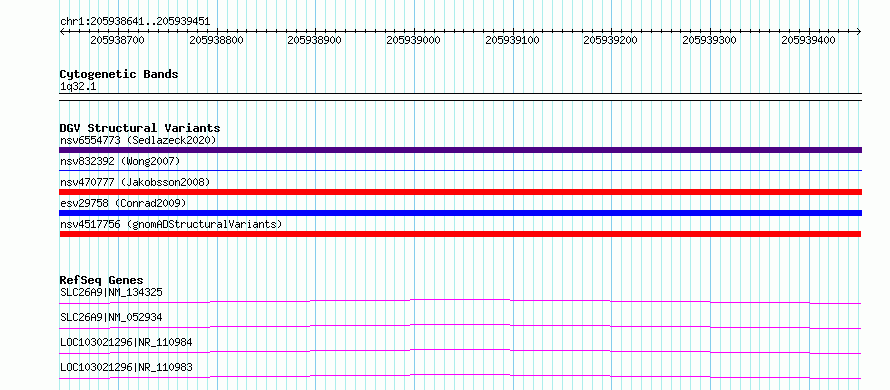Open the SLC26A9|NM_134325 gene label
Screen dimensions: 890x390
[x=111, y=292]
